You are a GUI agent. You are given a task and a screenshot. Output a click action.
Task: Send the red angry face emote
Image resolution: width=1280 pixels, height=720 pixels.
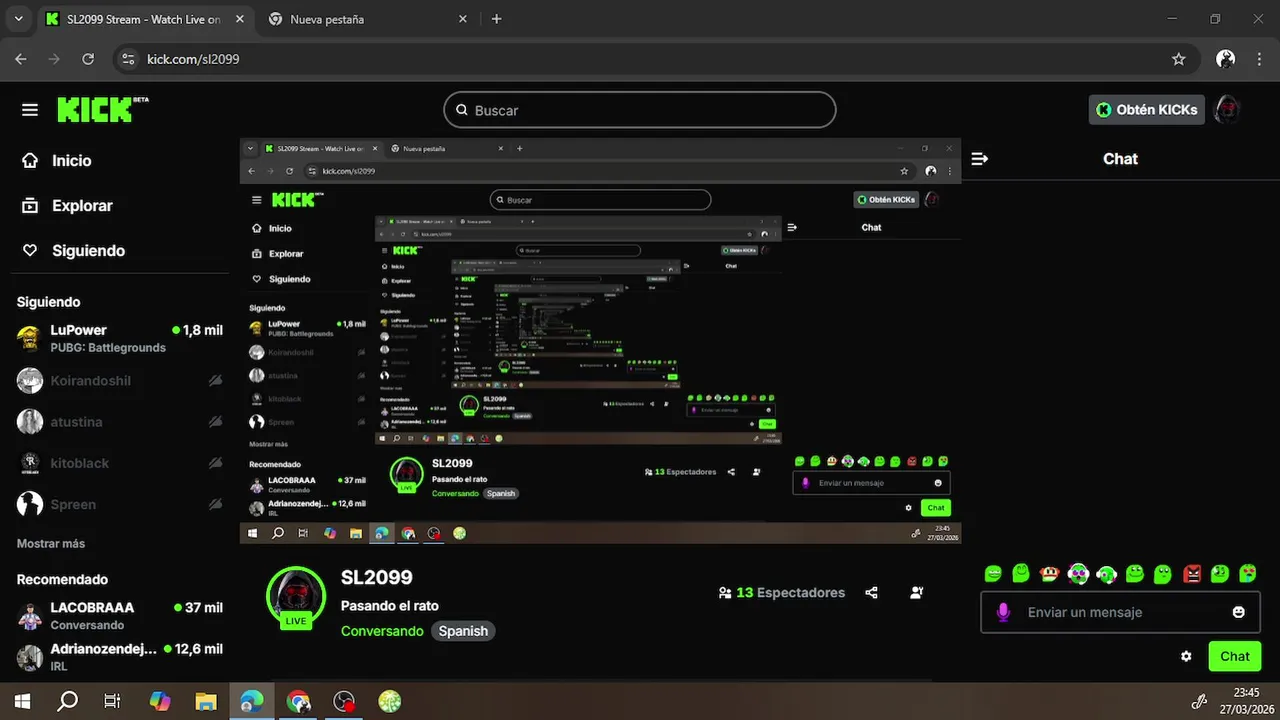click(1192, 574)
